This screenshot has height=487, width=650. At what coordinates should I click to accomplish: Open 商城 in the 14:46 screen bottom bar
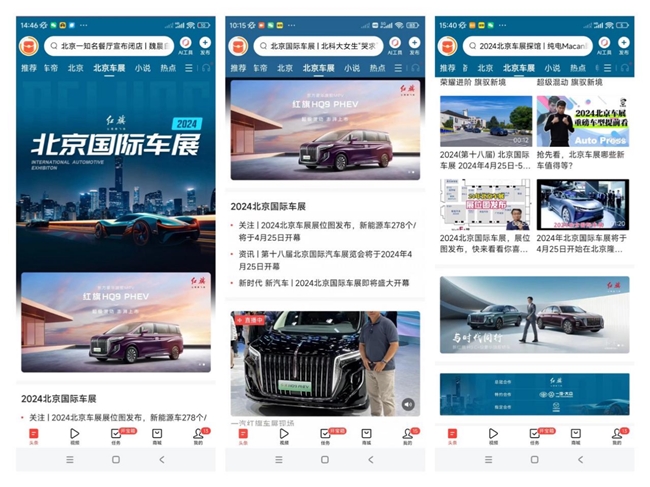click(x=157, y=436)
